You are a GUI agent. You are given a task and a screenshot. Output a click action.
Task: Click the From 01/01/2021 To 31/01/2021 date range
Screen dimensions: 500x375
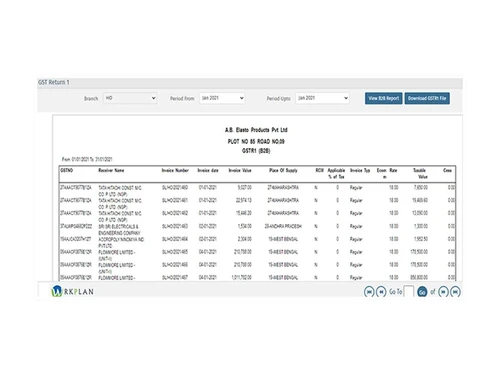click(87, 159)
